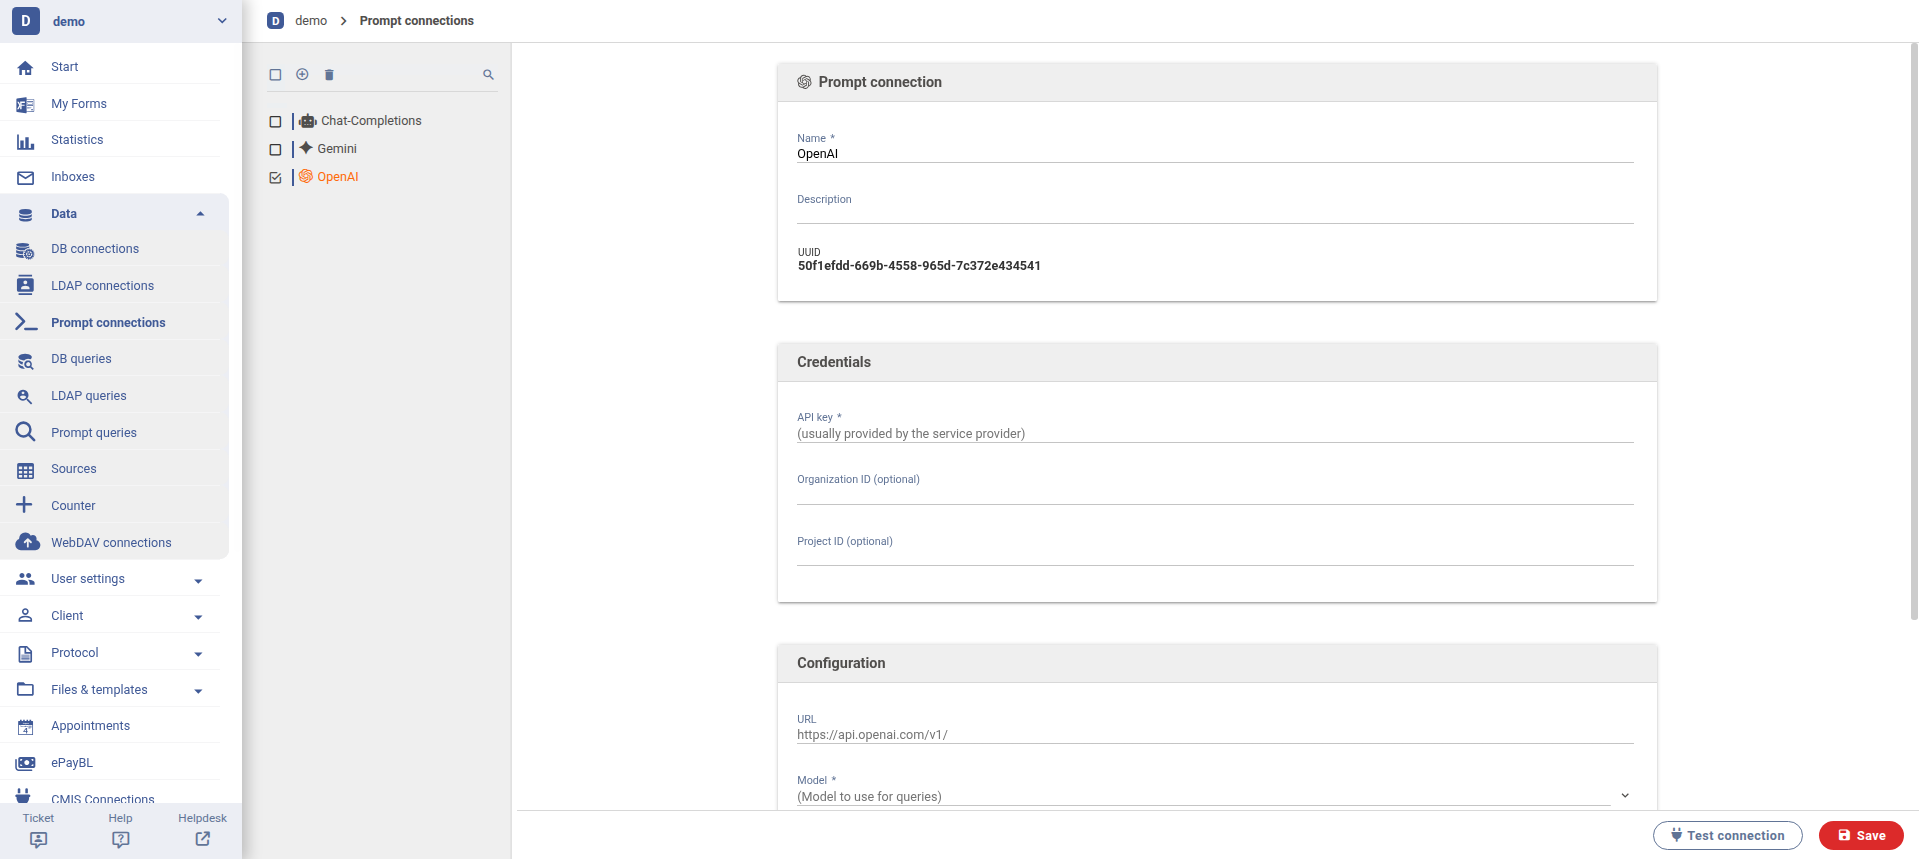This screenshot has width=1919, height=859.
Task: Click the red Save button
Action: click(x=1860, y=835)
